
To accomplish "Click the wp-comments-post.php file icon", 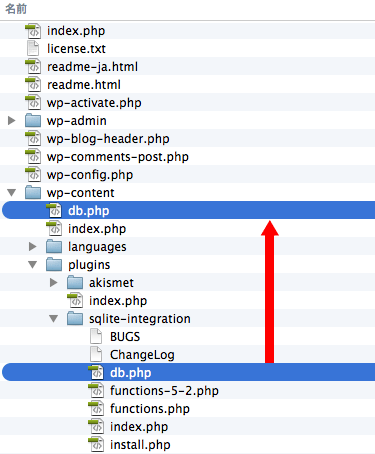I will (x=33, y=157).
